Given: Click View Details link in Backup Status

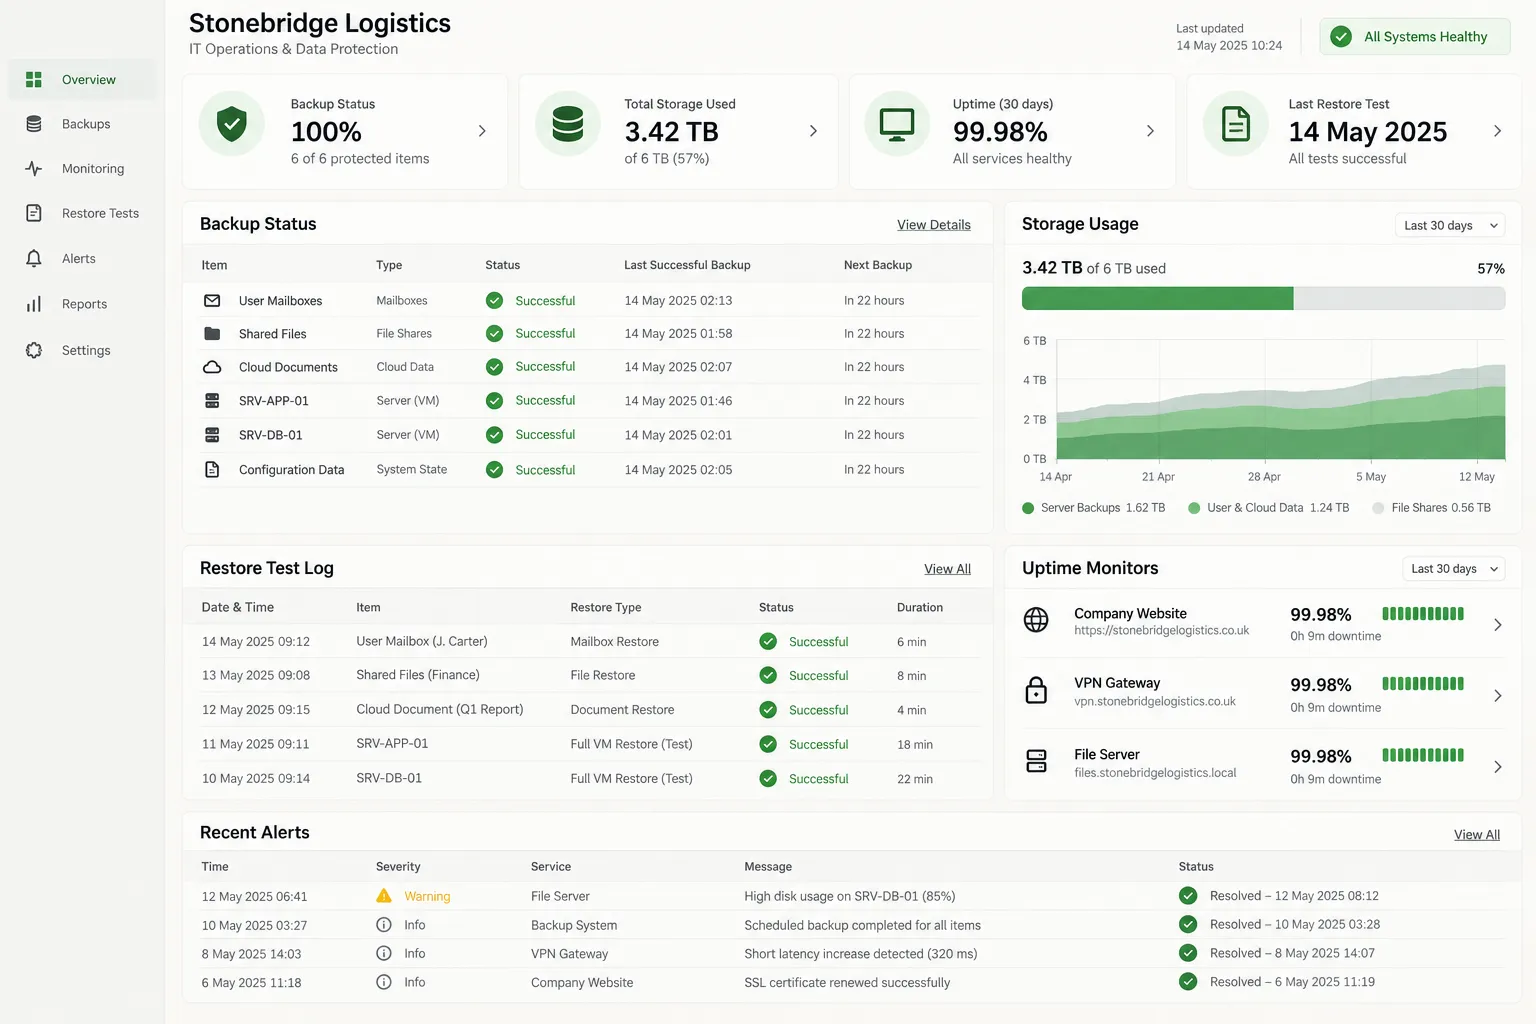Looking at the screenshot, I should click(x=934, y=225).
